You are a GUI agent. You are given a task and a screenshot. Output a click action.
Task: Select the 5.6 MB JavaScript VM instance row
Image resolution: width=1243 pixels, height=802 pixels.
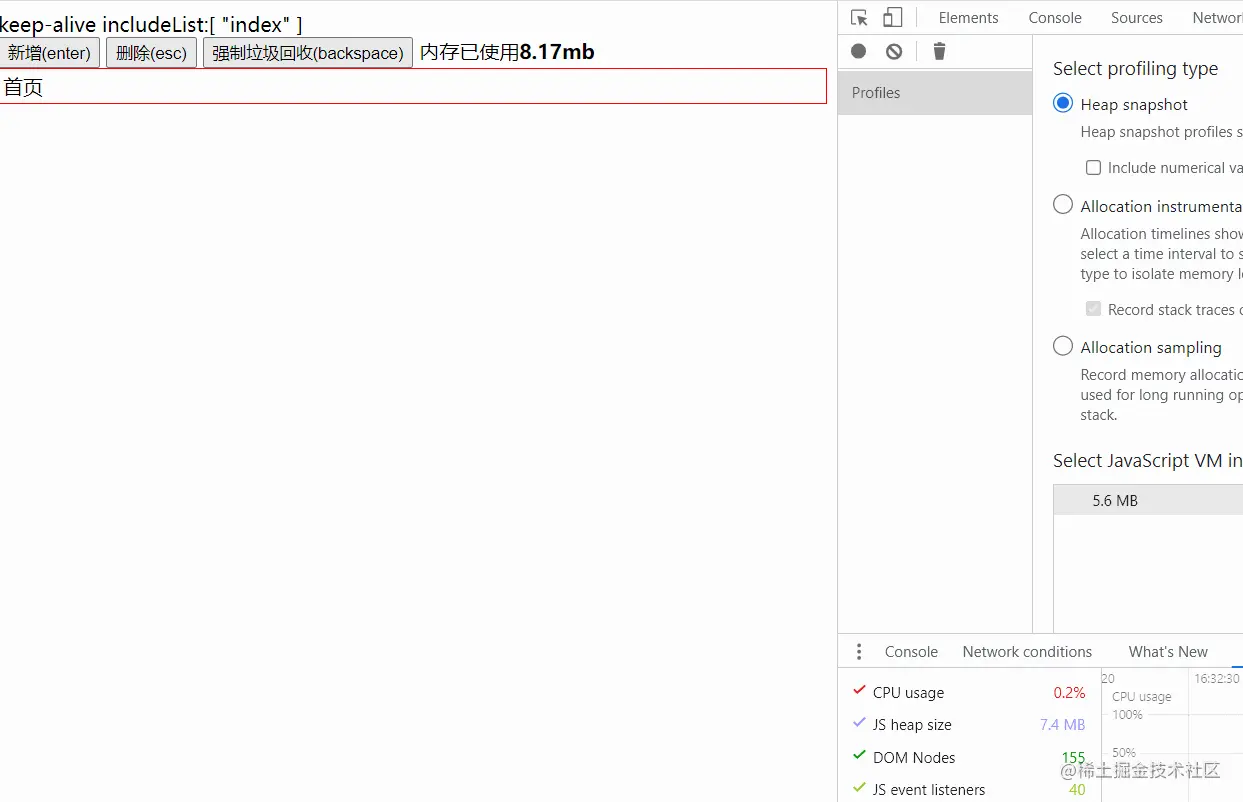pyautogui.click(x=1148, y=500)
